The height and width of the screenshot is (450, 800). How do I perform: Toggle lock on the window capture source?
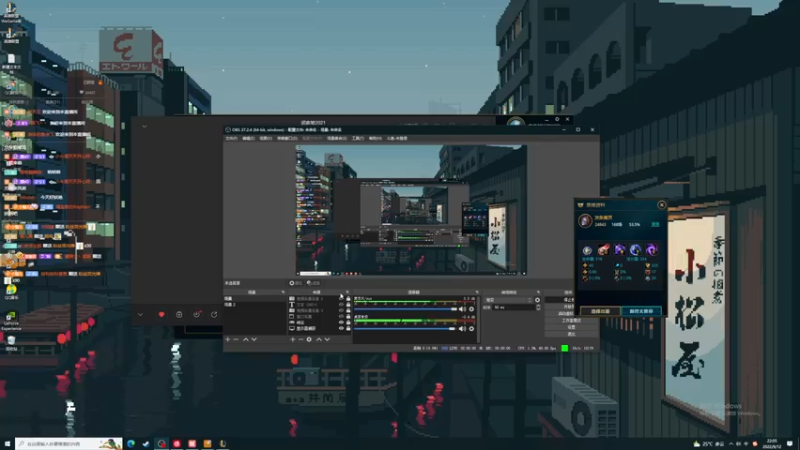(348, 316)
